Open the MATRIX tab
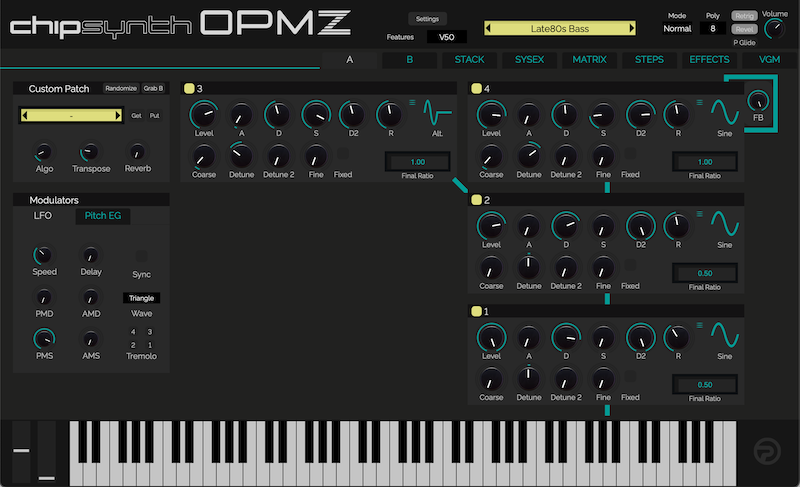Screen dimensions: 800x487 point(589,60)
